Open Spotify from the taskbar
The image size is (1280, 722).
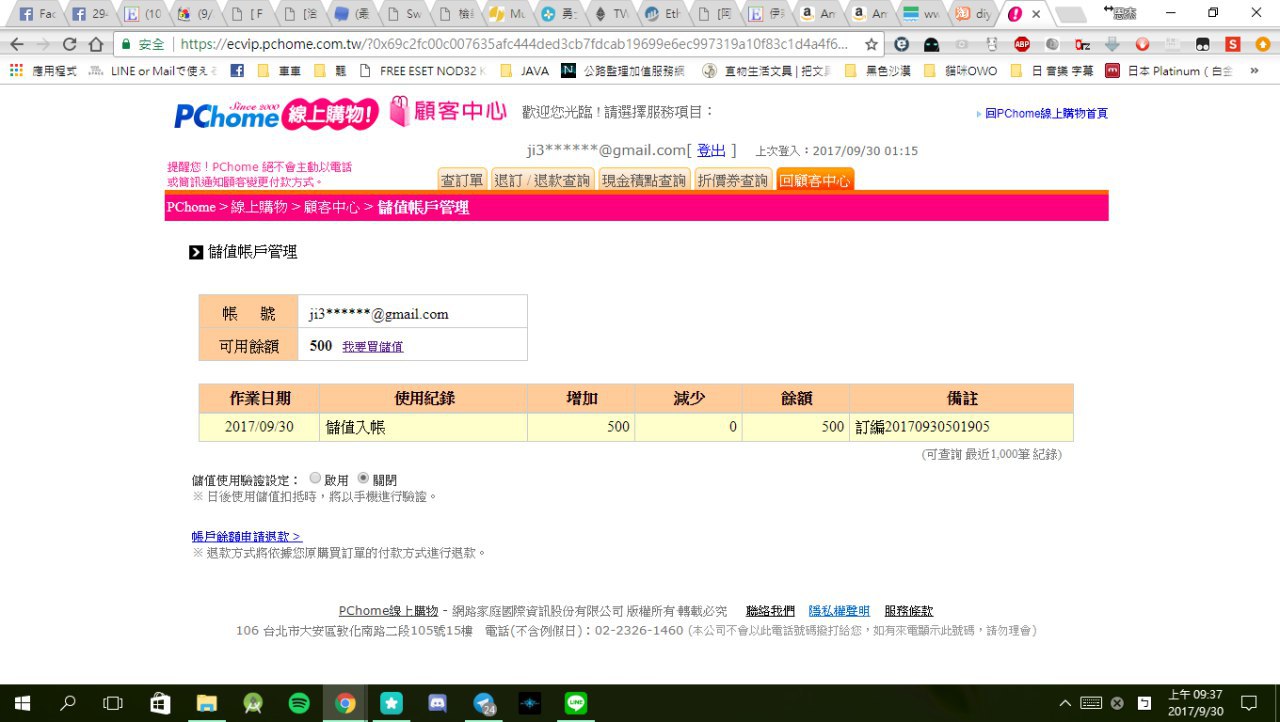point(299,703)
